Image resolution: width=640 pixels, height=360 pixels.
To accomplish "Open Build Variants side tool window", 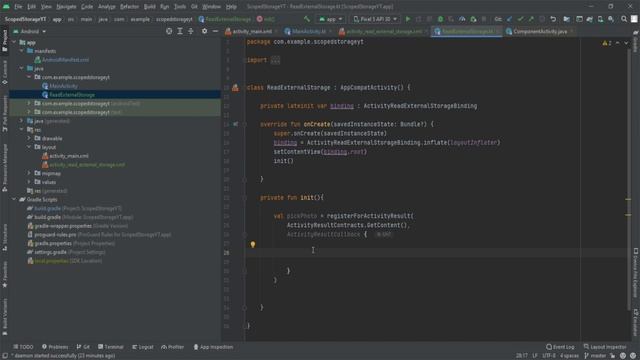I will (x=4, y=316).
